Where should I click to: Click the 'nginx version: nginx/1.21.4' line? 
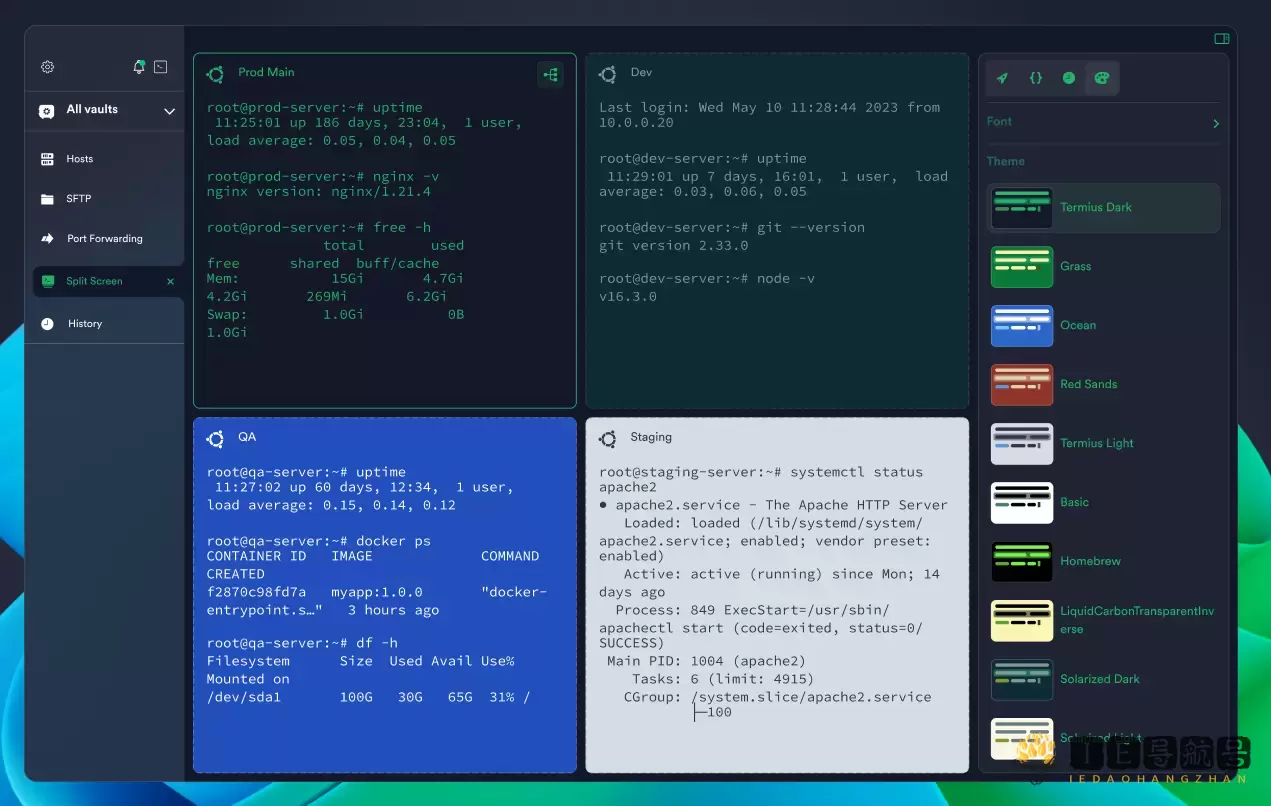pyautogui.click(x=319, y=192)
